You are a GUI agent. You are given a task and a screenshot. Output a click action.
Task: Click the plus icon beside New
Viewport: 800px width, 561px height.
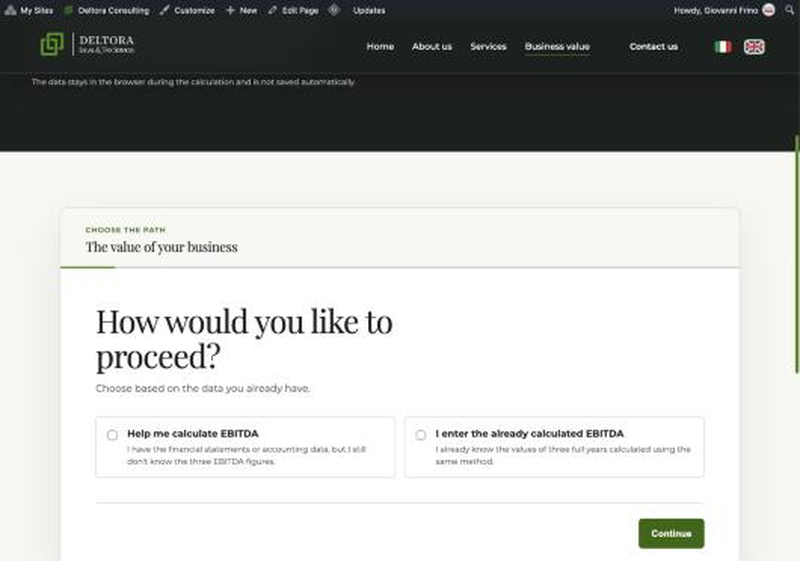pyautogui.click(x=230, y=10)
